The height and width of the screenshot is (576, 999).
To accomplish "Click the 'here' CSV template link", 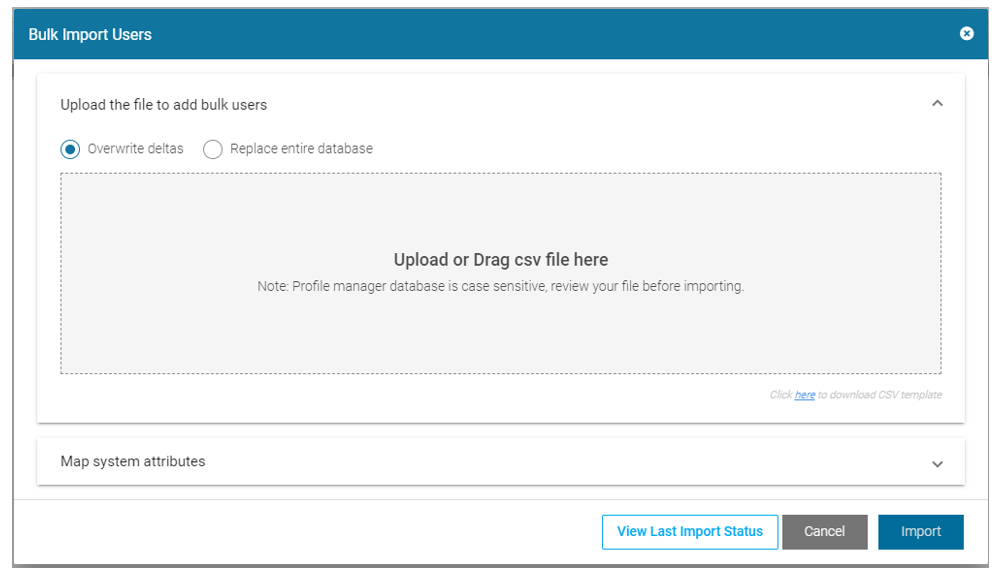I will point(804,395).
